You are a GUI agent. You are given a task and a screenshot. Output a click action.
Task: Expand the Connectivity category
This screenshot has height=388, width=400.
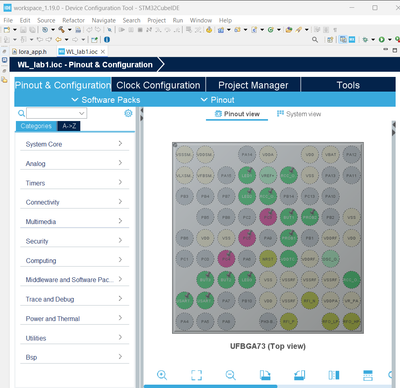point(74,202)
